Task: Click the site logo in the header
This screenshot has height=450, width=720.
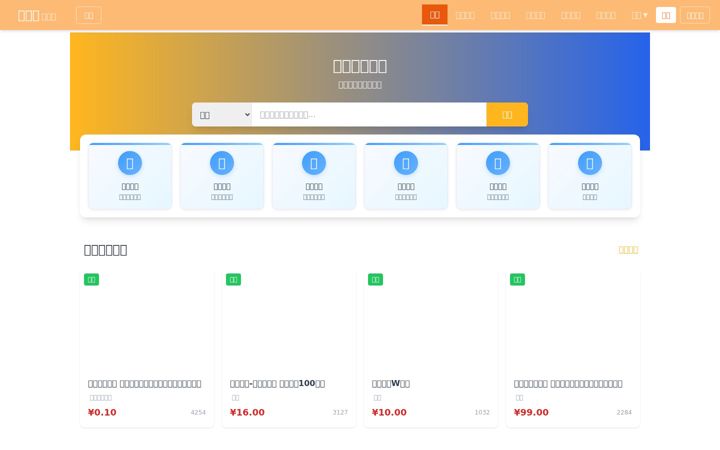Action: 37,16
